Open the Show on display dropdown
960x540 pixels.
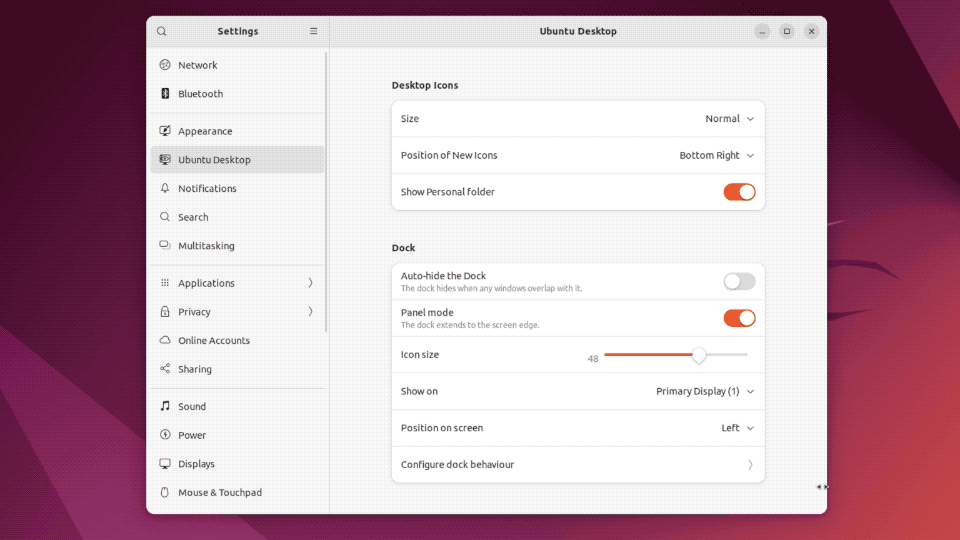tap(705, 391)
